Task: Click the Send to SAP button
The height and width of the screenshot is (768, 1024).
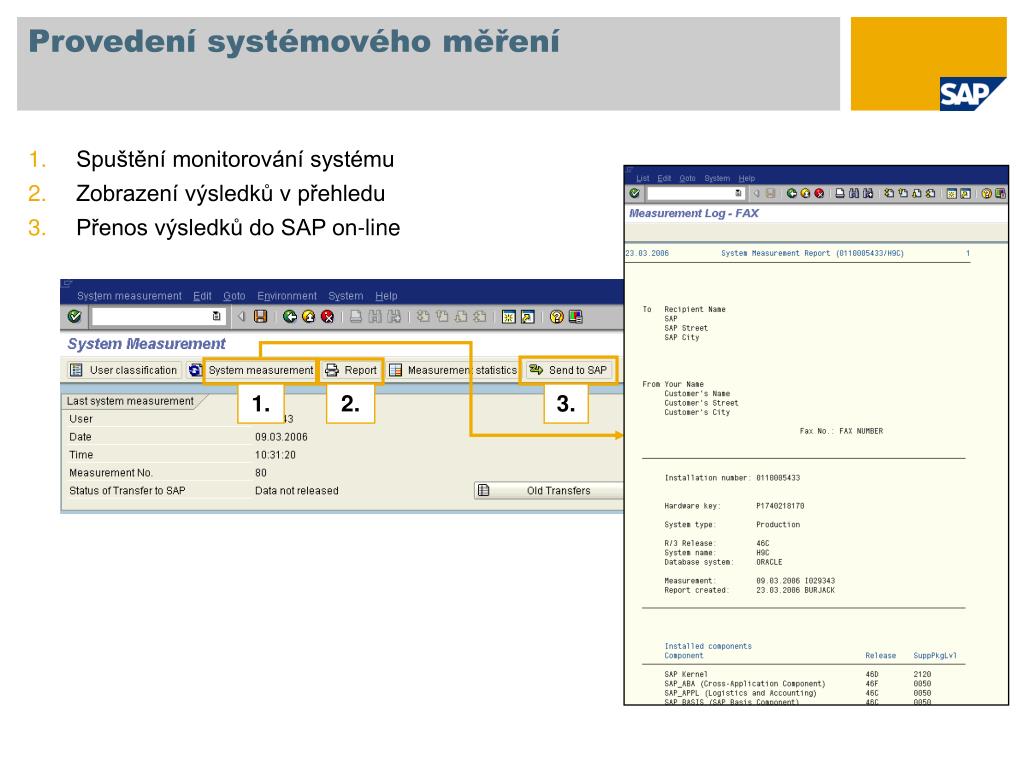Action: 569,370
